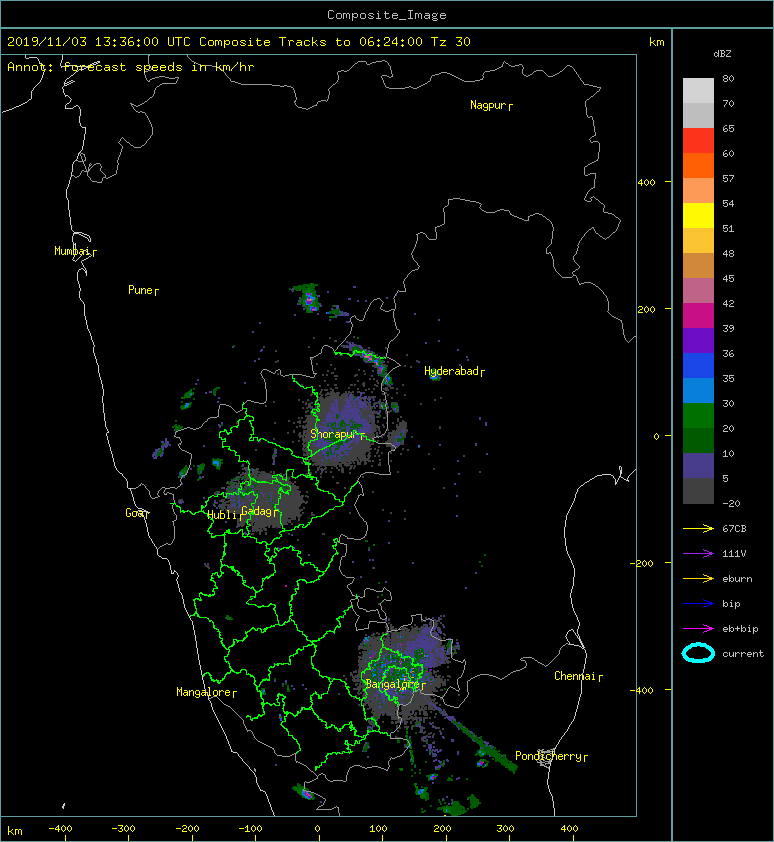The image size is (774, 842).
Task: Choose the magenta 39–42 dBZ swatch
Action: [698, 315]
